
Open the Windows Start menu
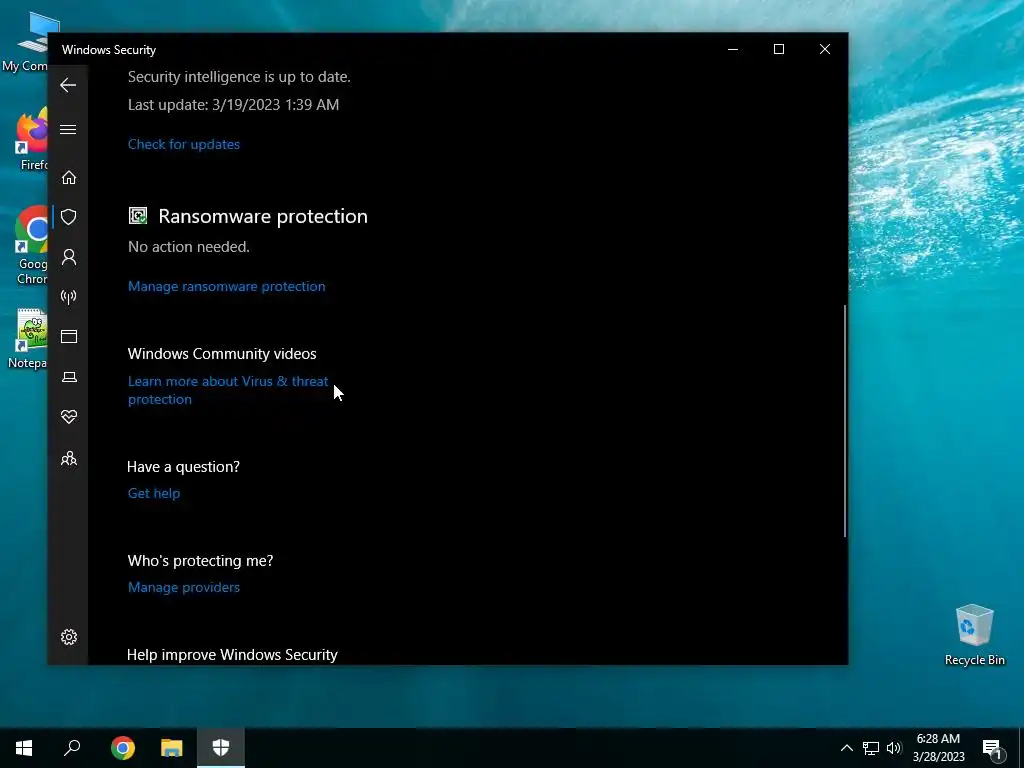click(x=24, y=748)
